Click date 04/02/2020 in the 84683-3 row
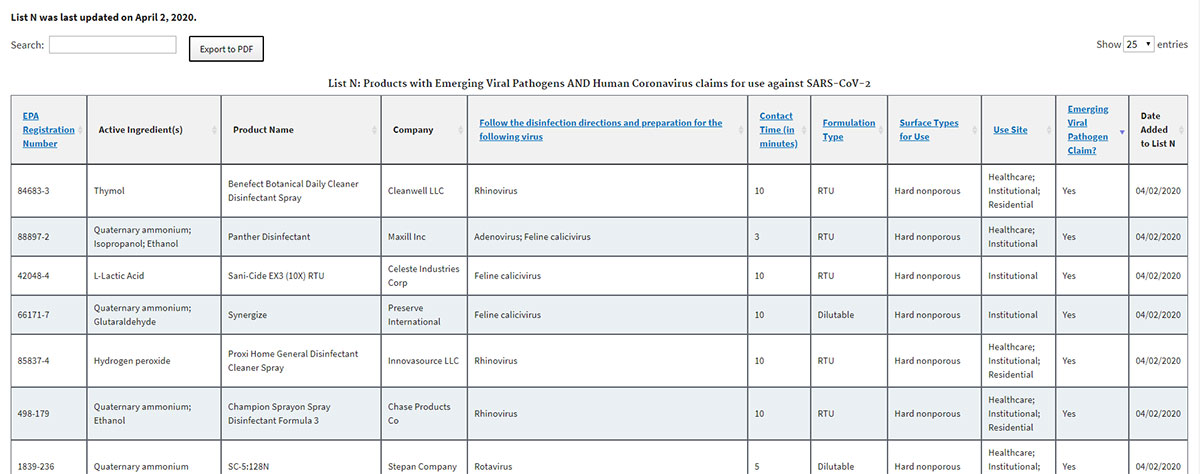 pyautogui.click(x=1158, y=190)
